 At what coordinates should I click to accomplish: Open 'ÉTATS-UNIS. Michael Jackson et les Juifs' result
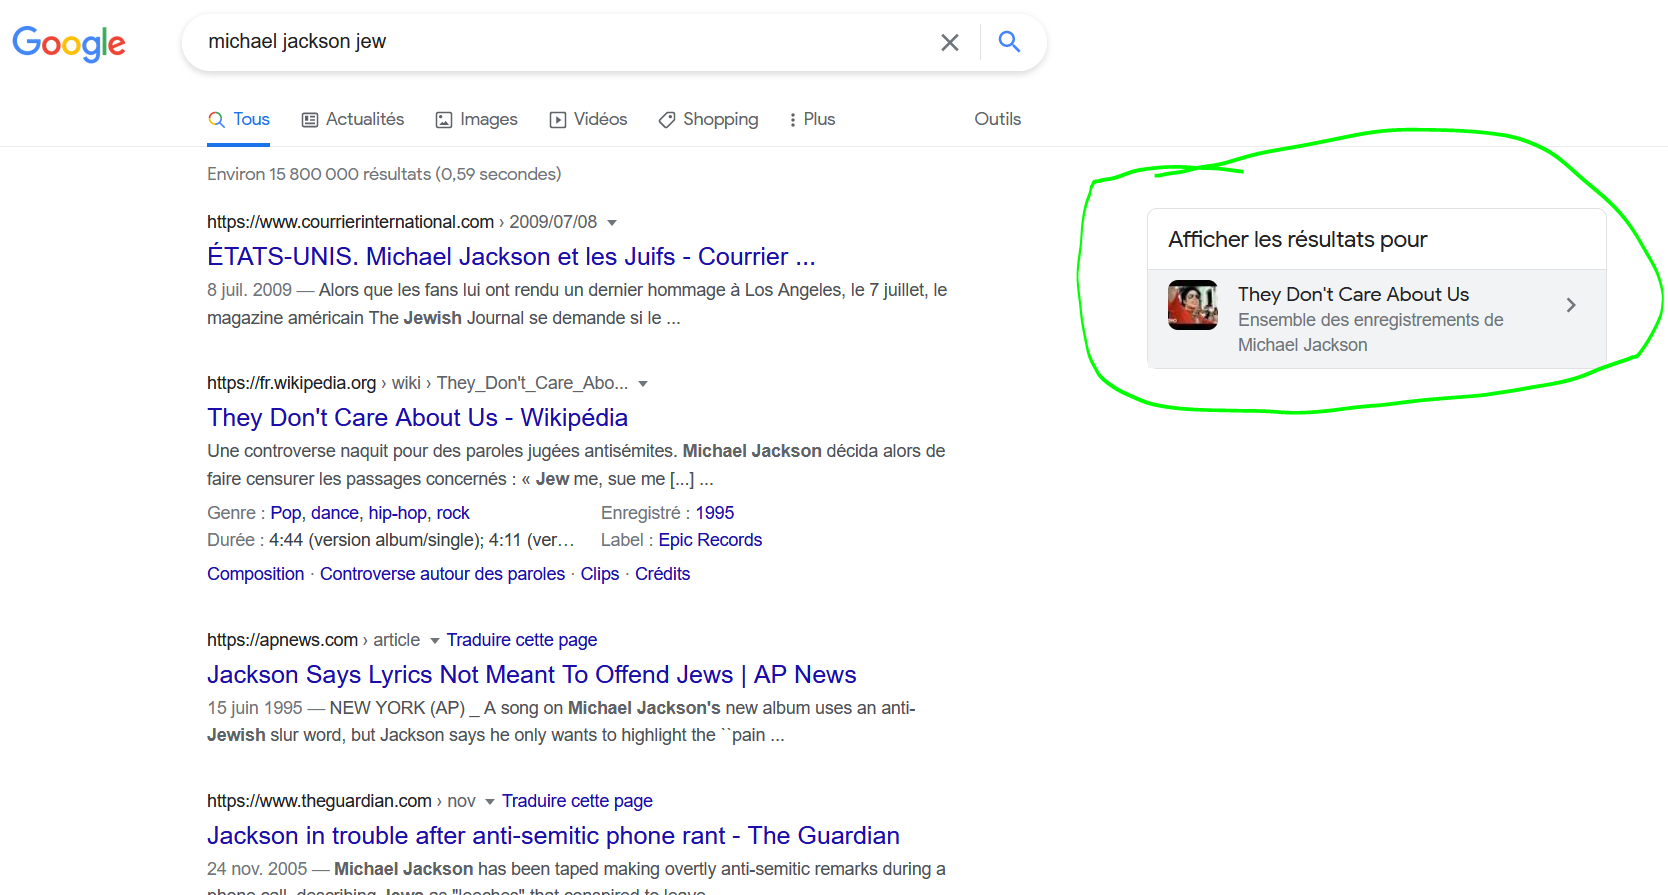click(511, 257)
